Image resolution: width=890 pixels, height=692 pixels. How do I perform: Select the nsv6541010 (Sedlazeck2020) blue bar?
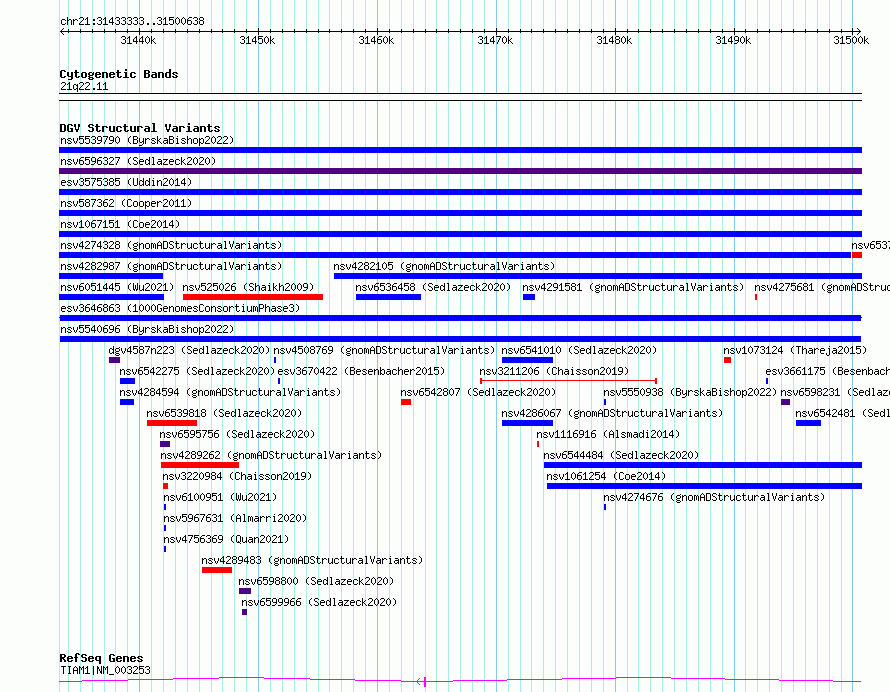click(527, 360)
